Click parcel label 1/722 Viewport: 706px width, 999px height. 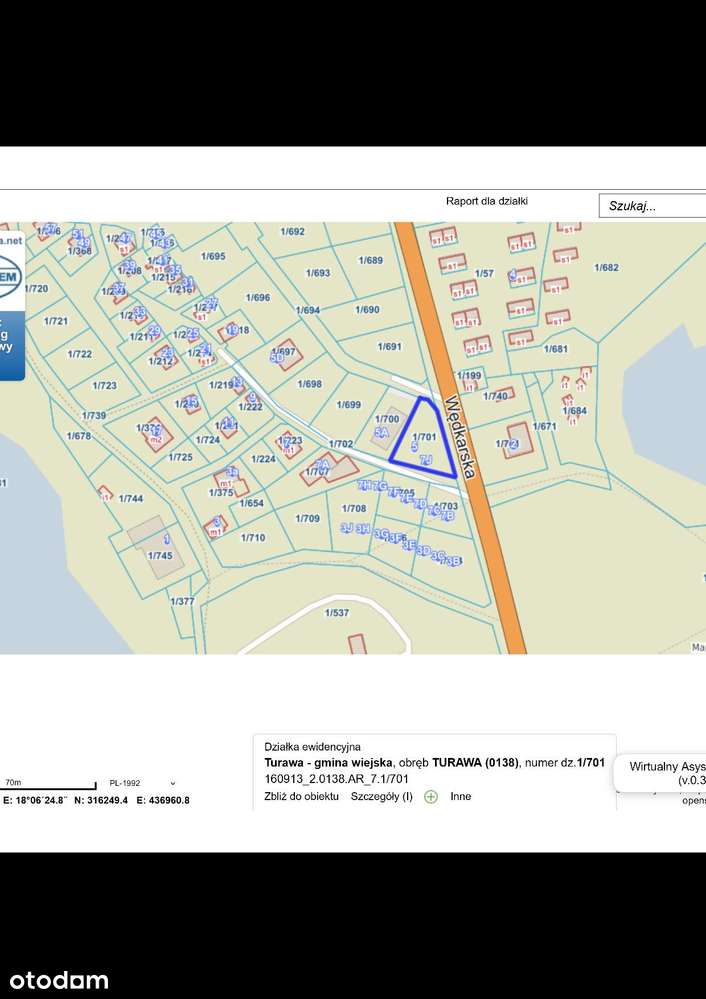click(x=80, y=354)
